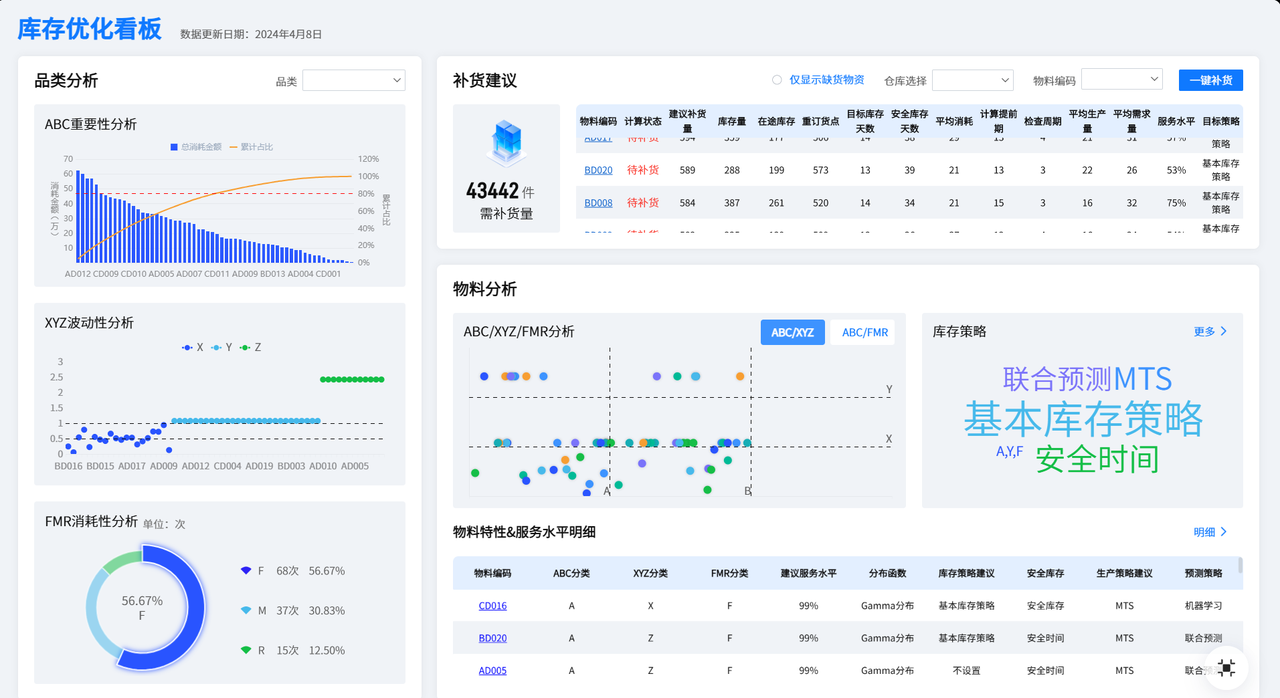Enable 仅显示缺货物资 radio option
This screenshot has width=1280, height=698.
pos(777,80)
